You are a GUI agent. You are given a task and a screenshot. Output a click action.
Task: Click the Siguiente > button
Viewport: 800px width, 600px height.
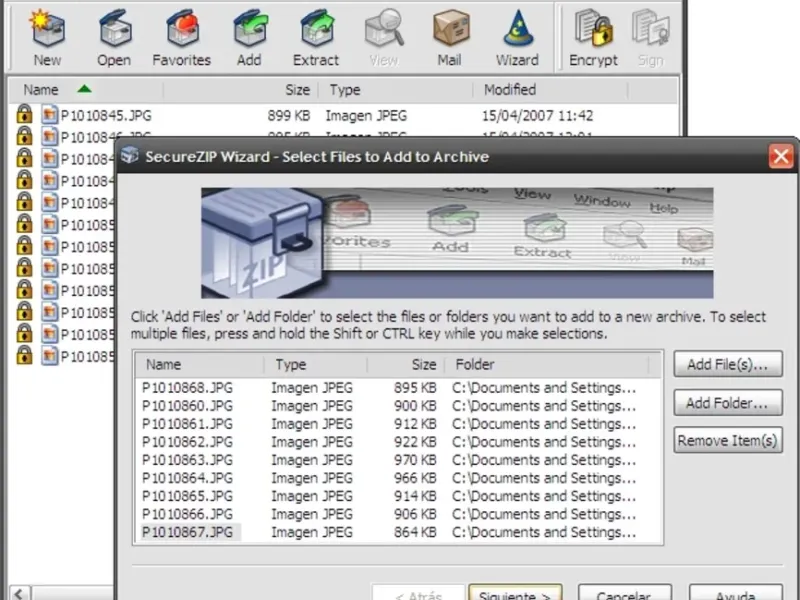(x=515, y=593)
